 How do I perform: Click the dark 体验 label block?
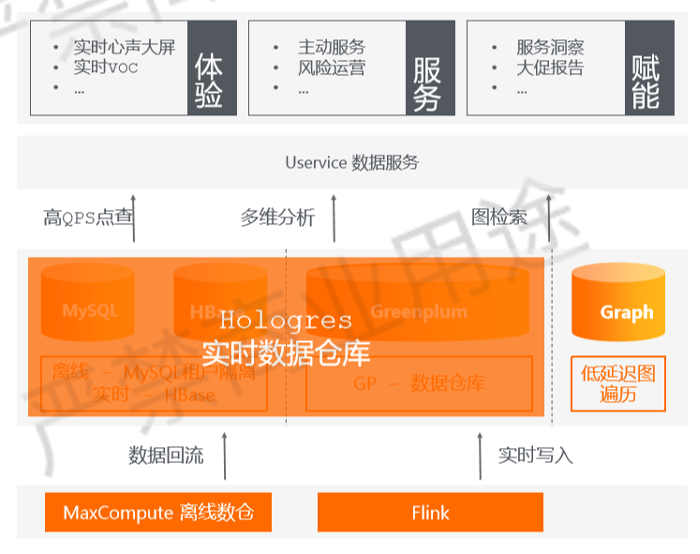[x=212, y=68]
